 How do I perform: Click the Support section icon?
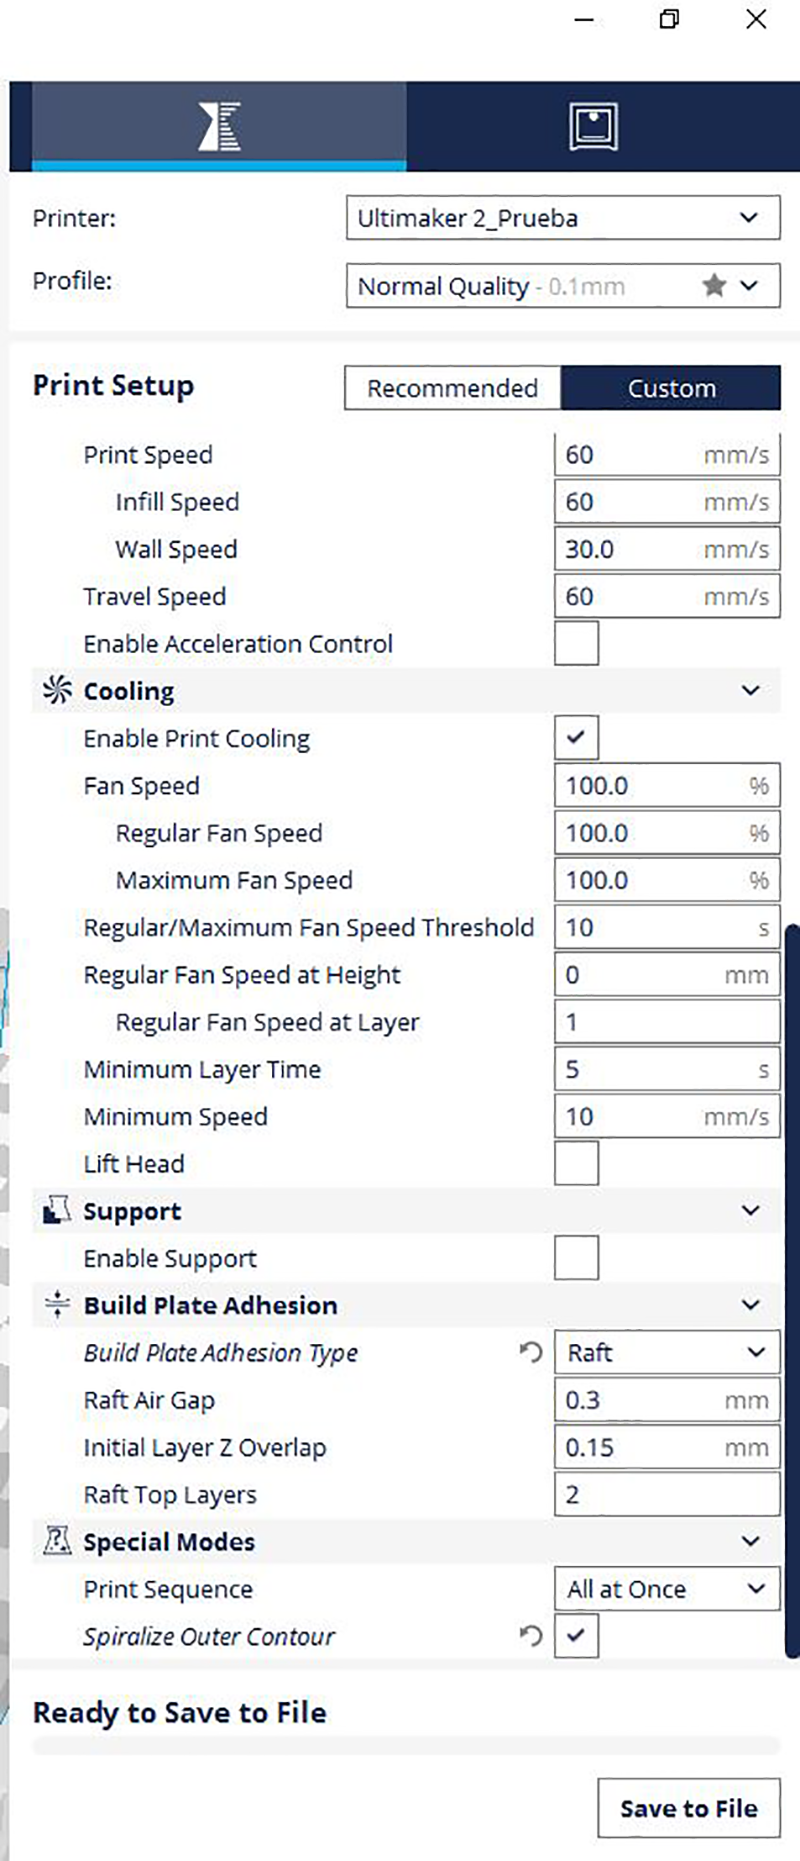click(57, 1211)
